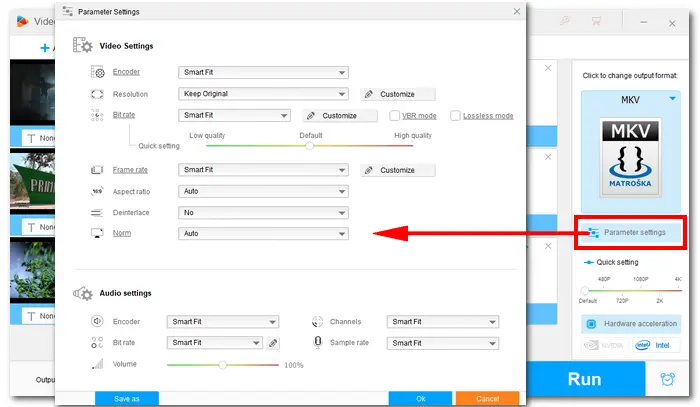700x407 pixels.
Task: Enable the VBR mode checkbox
Action: coord(395,116)
